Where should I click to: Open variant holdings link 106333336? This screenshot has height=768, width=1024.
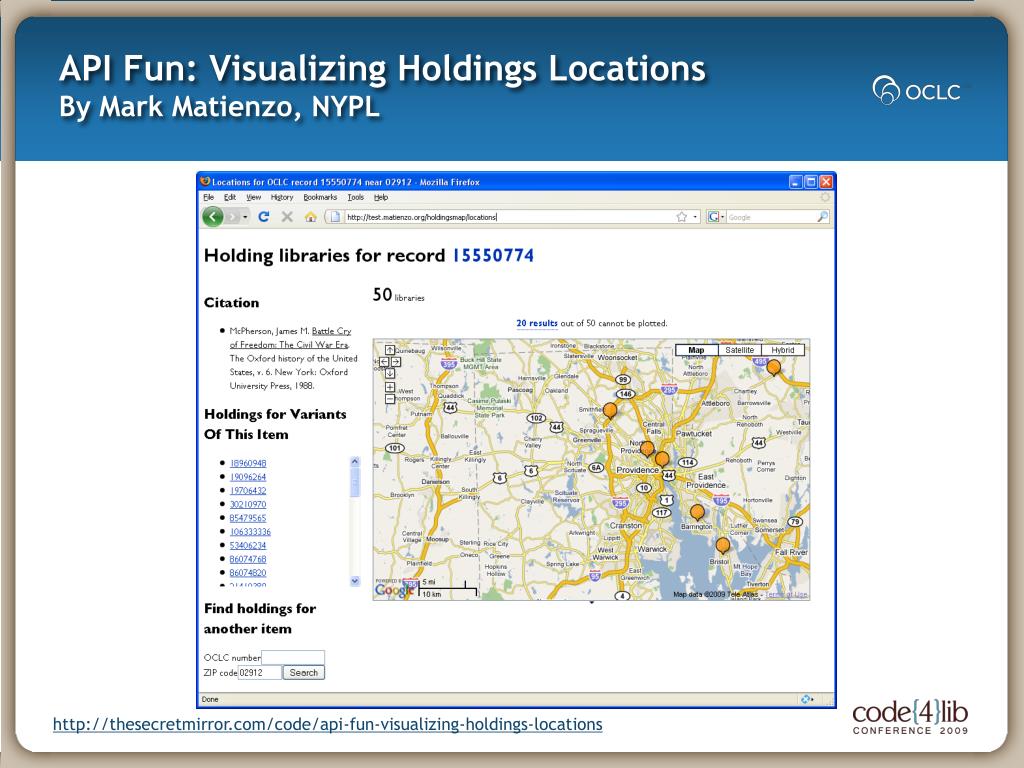[x=250, y=532]
